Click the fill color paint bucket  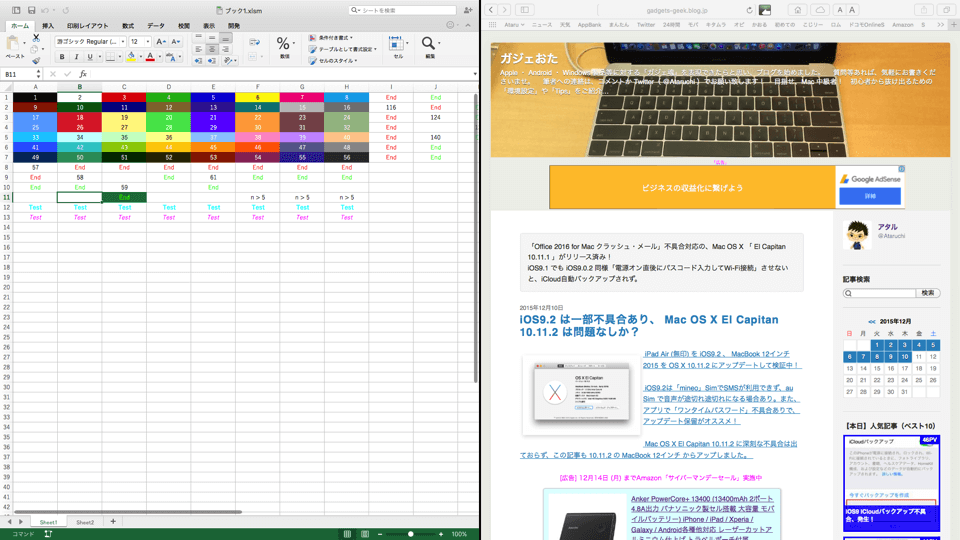131,57
